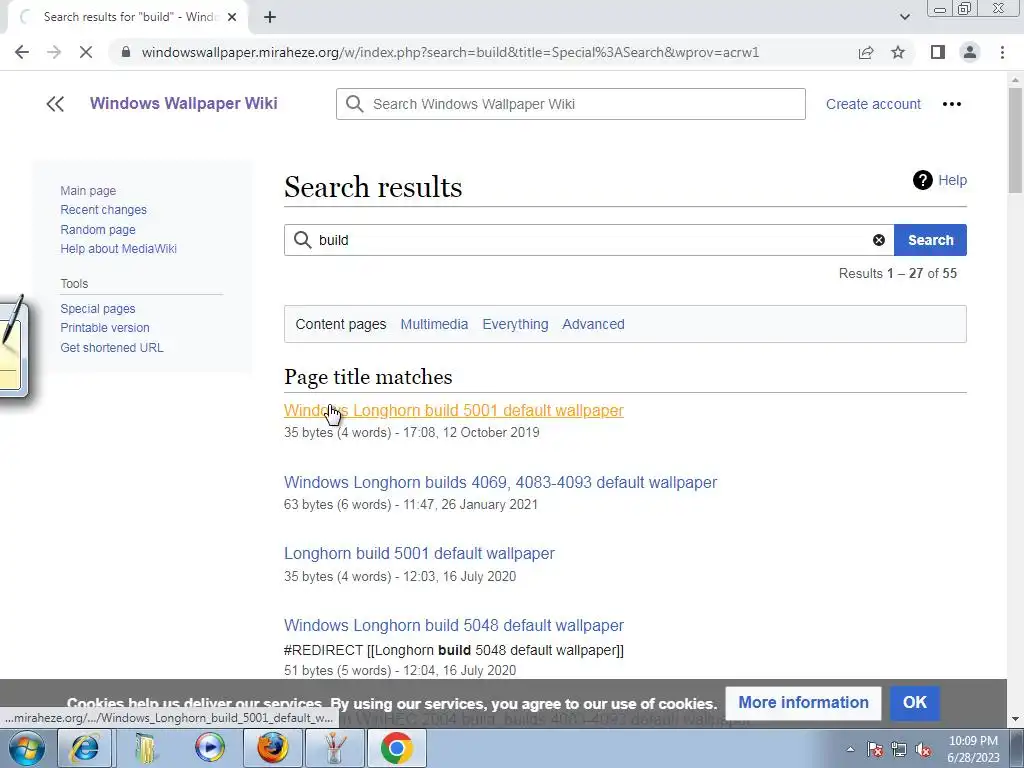
Task: Open Random page in sidebar
Action: (x=98, y=229)
